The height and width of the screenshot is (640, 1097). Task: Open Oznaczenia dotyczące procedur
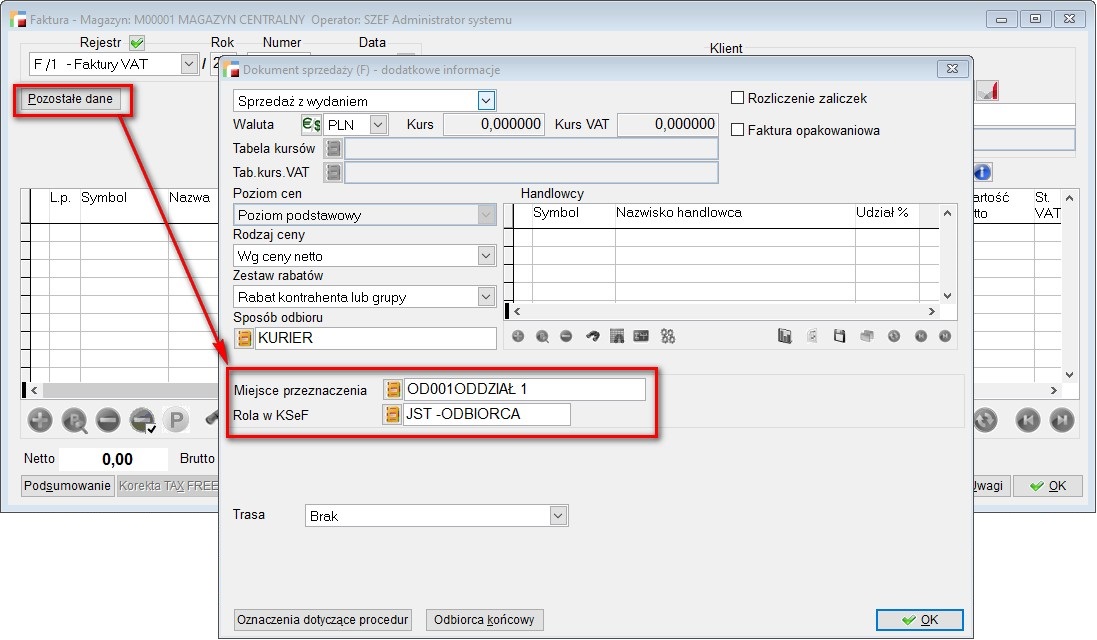[x=323, y=620]
